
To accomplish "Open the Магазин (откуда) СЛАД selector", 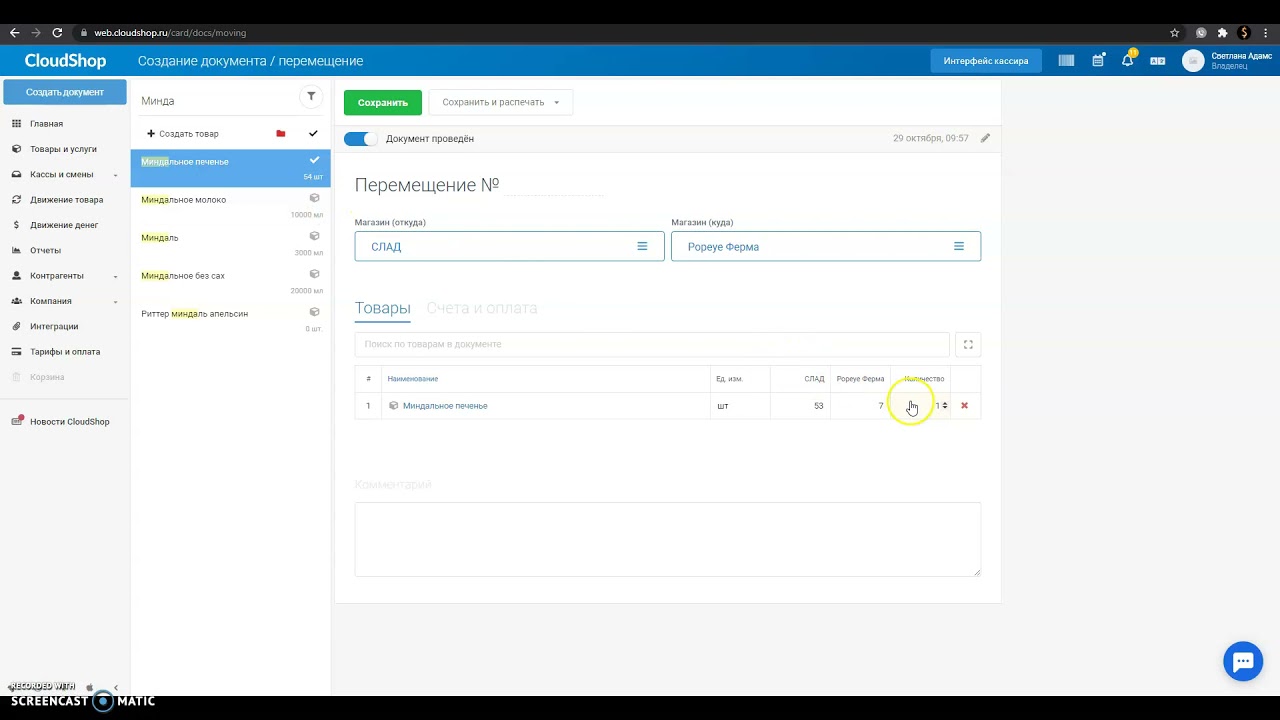I will pos(509,246).
